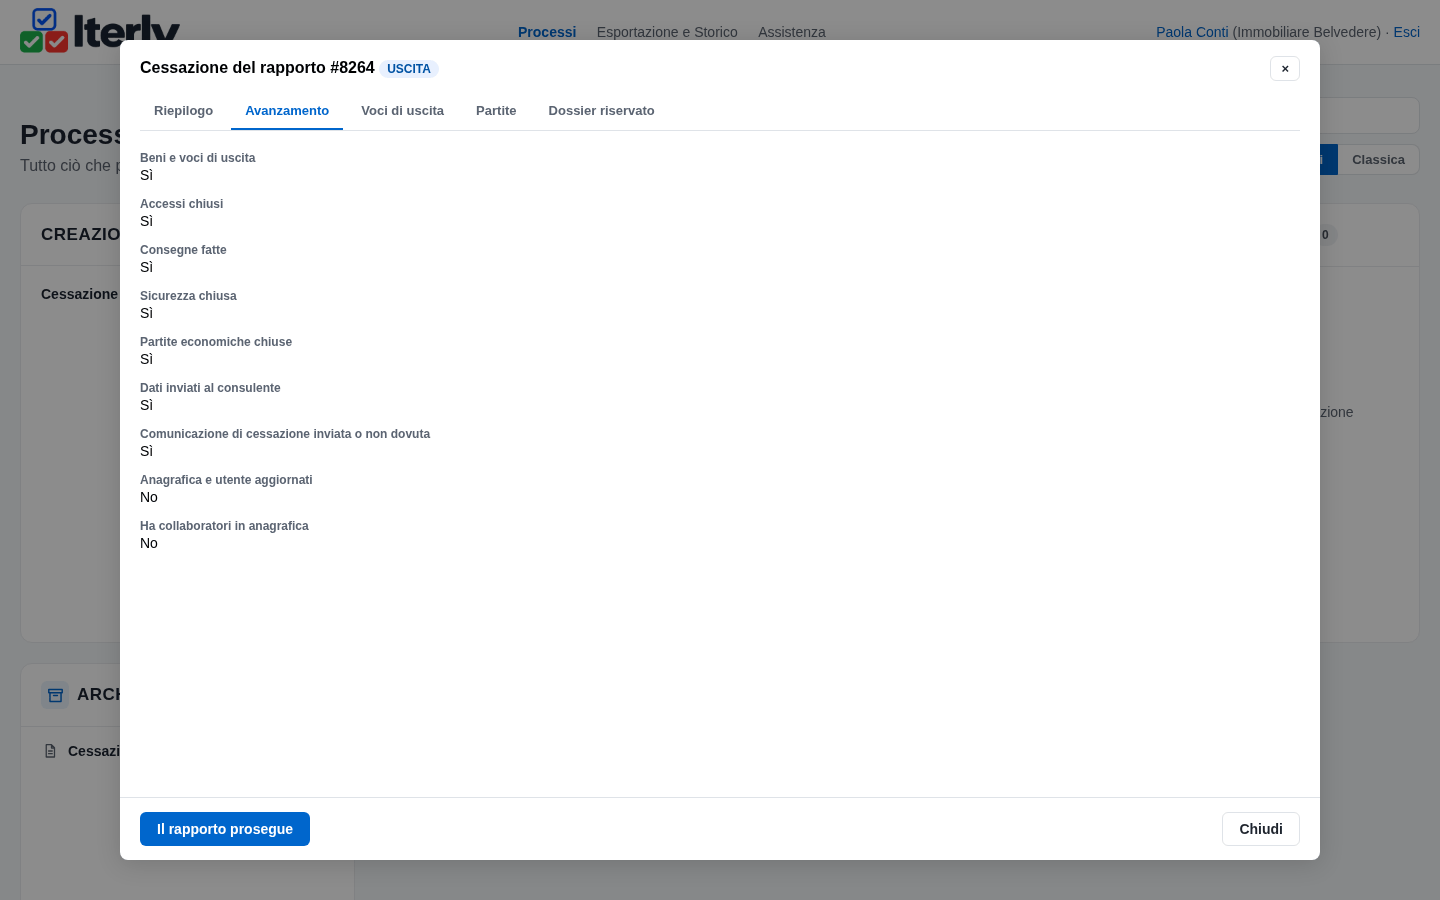Click the USCITA badge
This screenshot has width=1440, height=900.
coord(409,69)
